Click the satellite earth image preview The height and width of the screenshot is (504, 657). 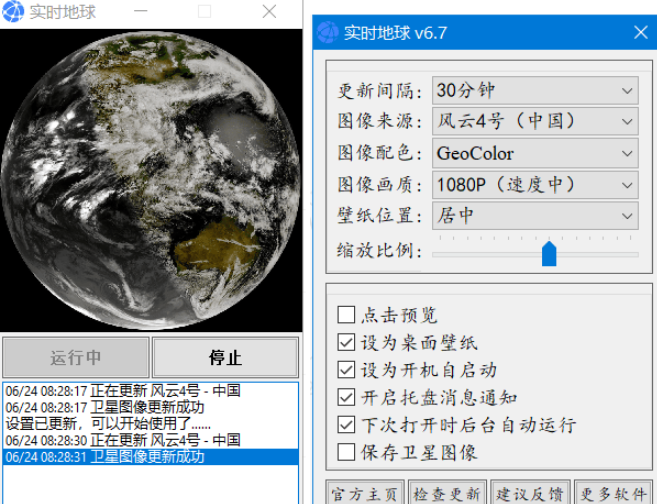tap(150, 180)
